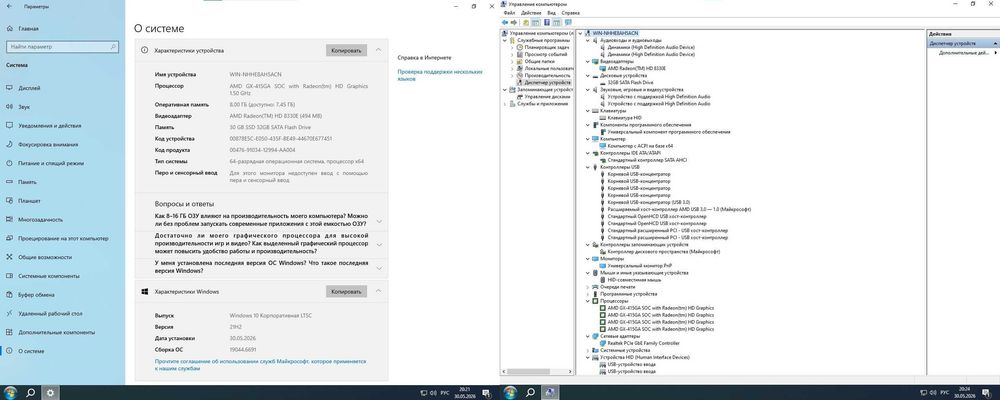Open Питание и спящий режим
This screenshot has height=400, width=1000.
(x=51, y=163)
